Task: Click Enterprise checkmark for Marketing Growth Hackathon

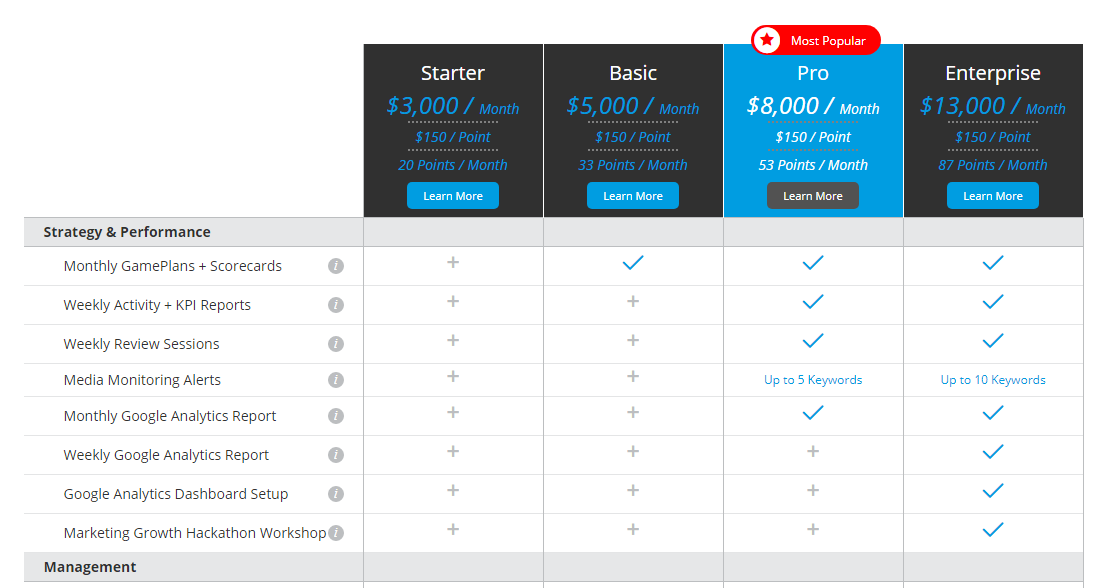Action: point(993,530)
